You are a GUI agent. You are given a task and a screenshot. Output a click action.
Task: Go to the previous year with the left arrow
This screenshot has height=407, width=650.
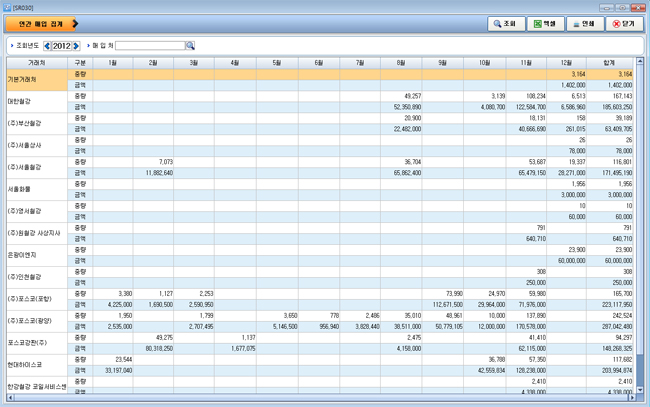[47, 46]
